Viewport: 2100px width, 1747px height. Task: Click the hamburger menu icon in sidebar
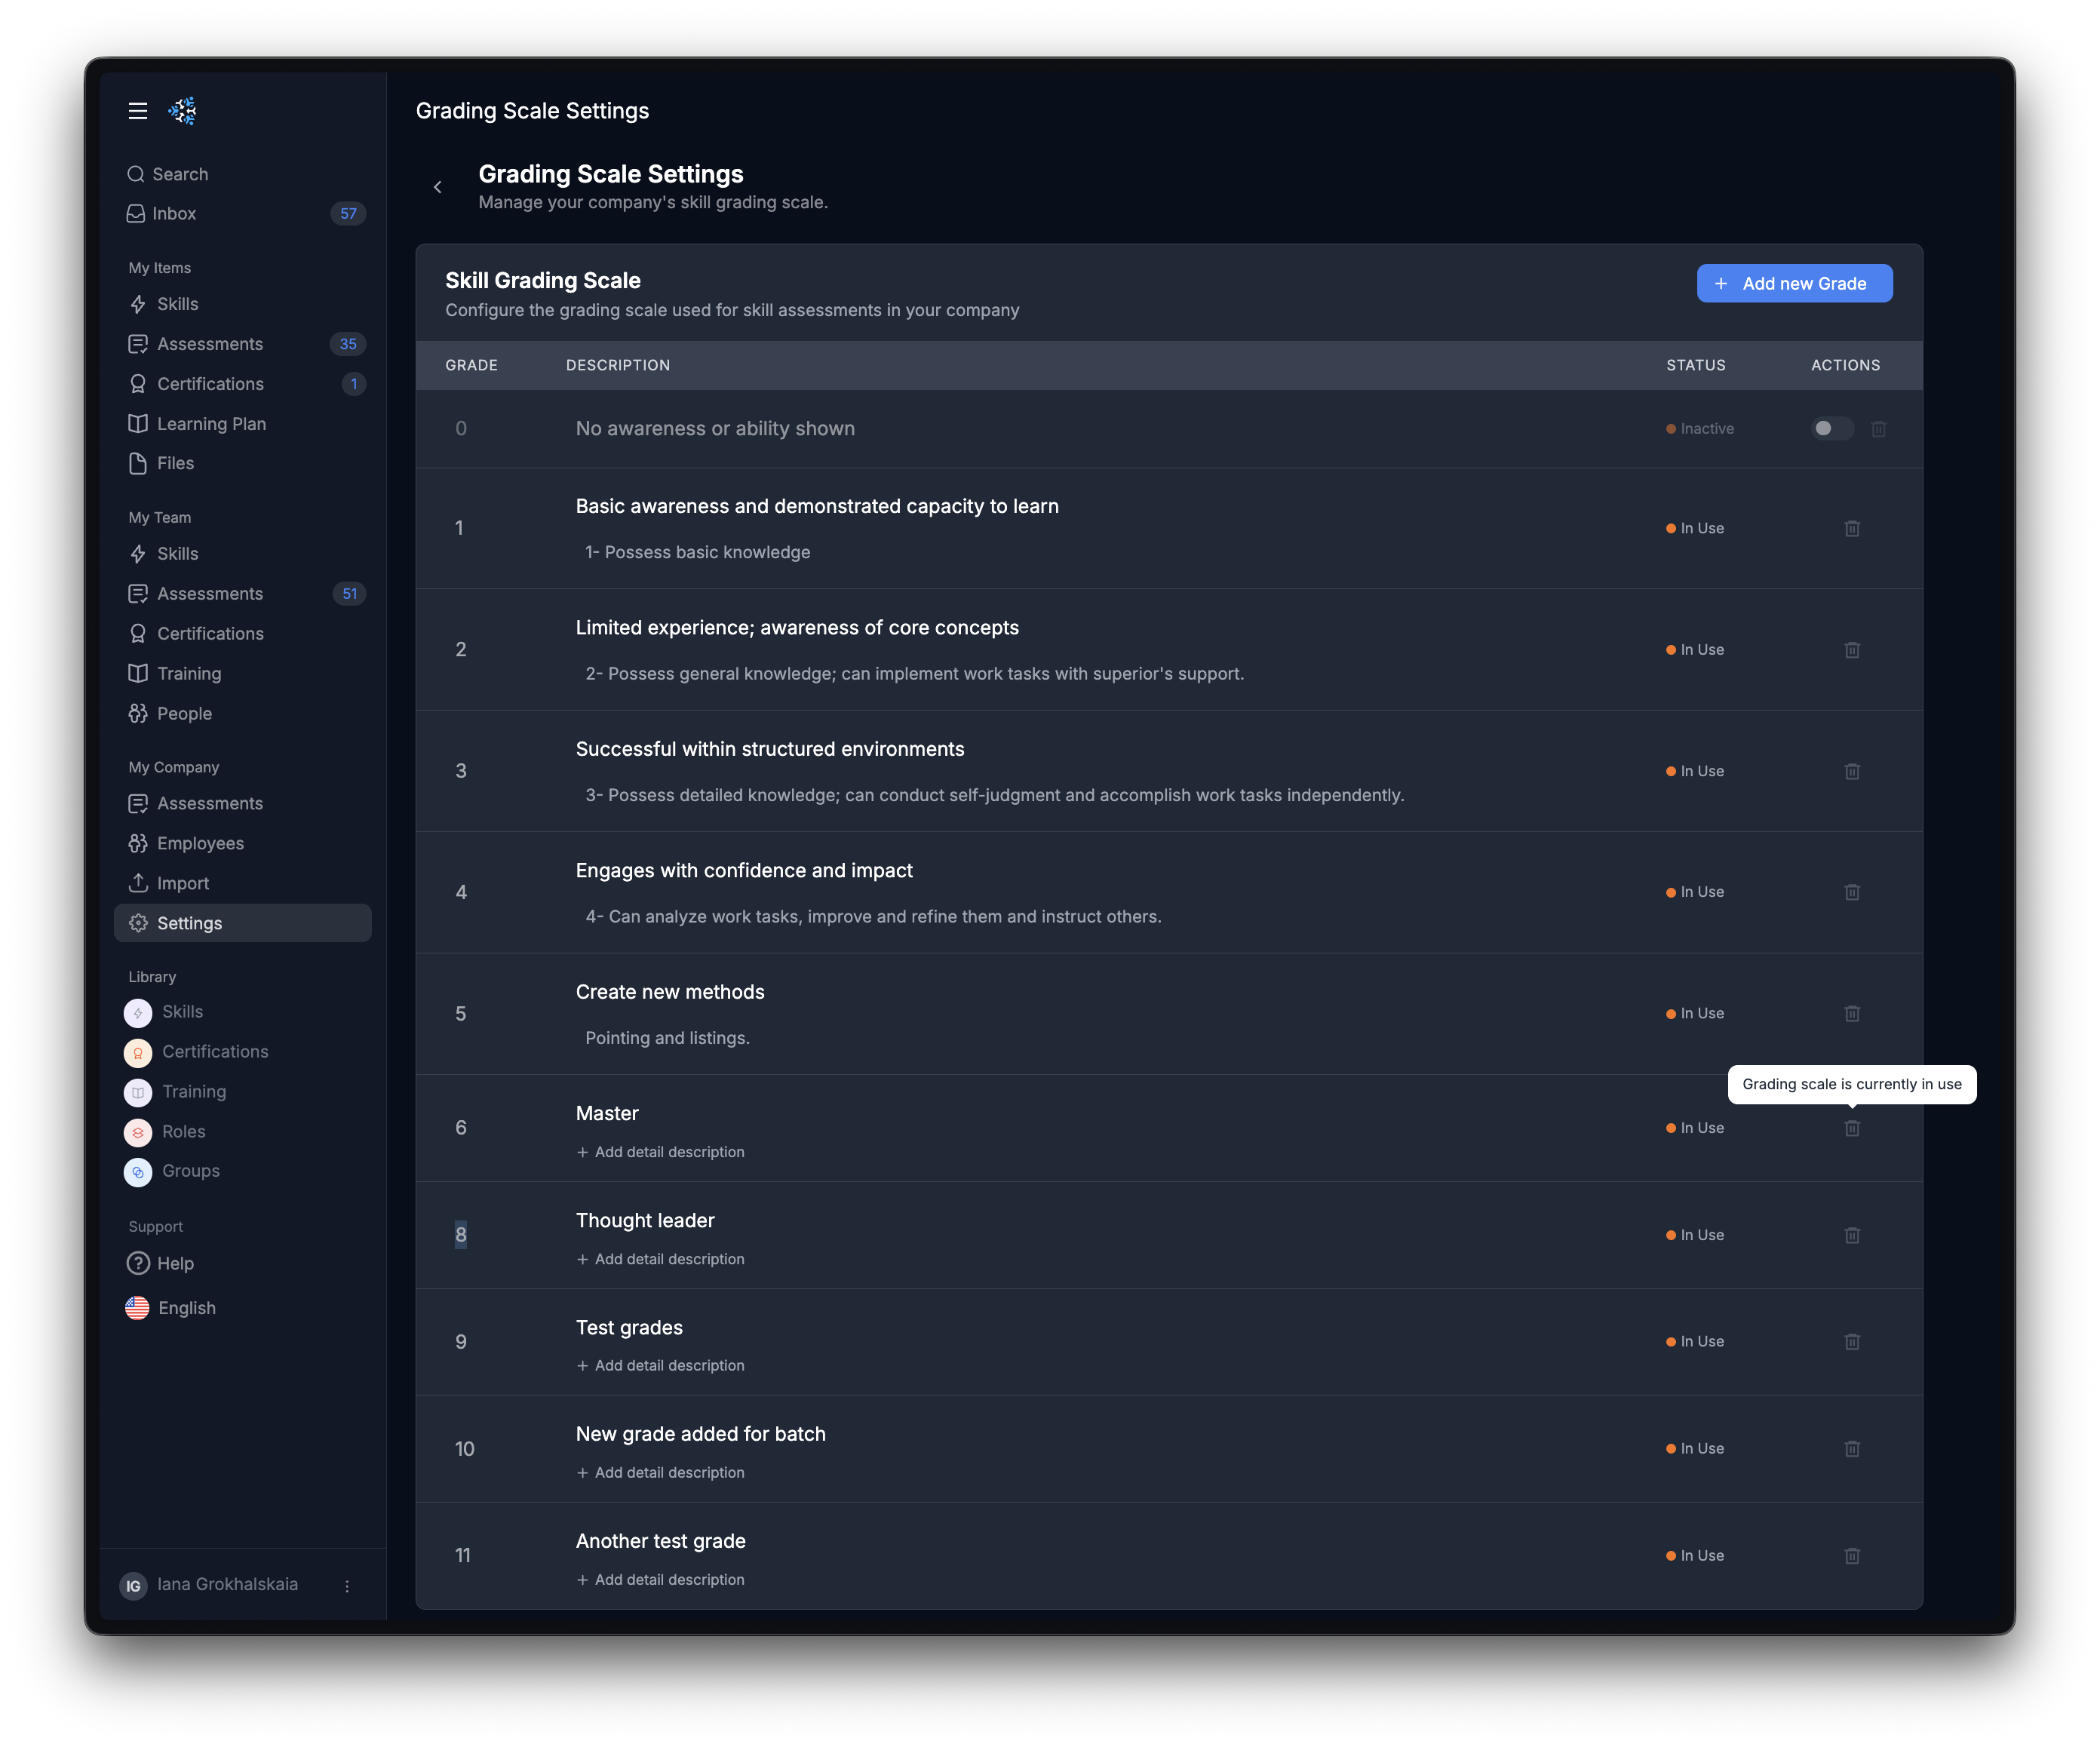(138, 111)
